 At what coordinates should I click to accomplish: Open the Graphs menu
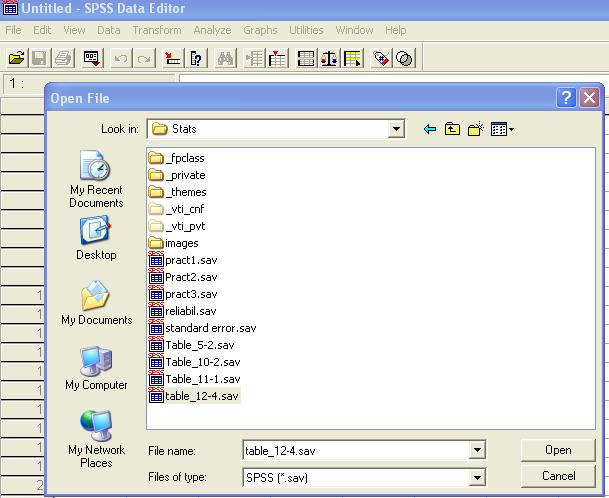pyautogui.click(x=260, y=30)
